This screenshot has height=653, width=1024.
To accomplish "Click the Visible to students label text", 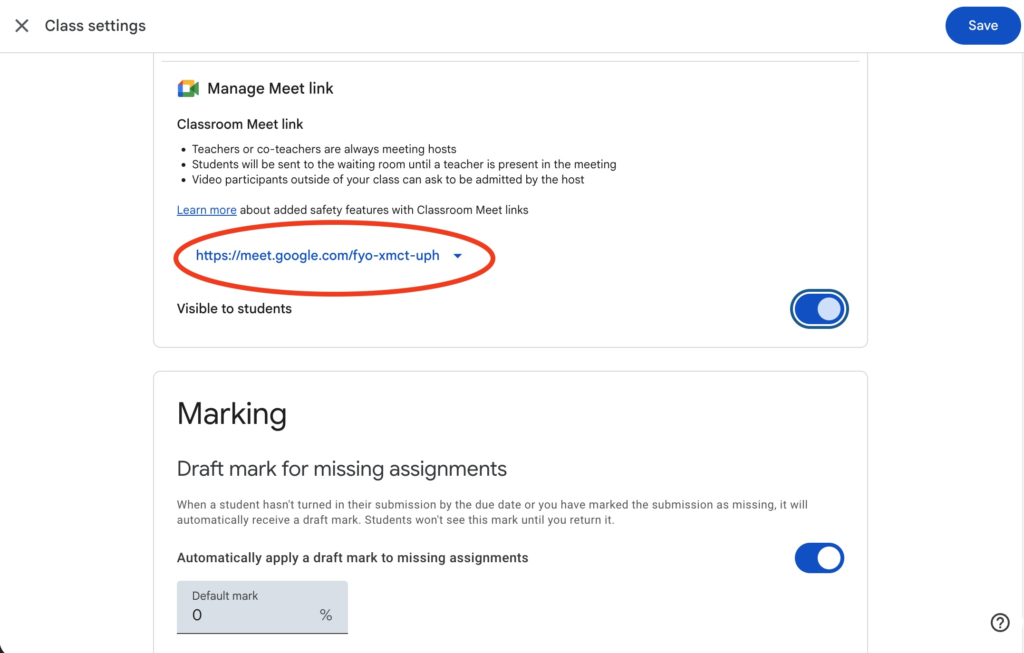I will coord(234,309).
